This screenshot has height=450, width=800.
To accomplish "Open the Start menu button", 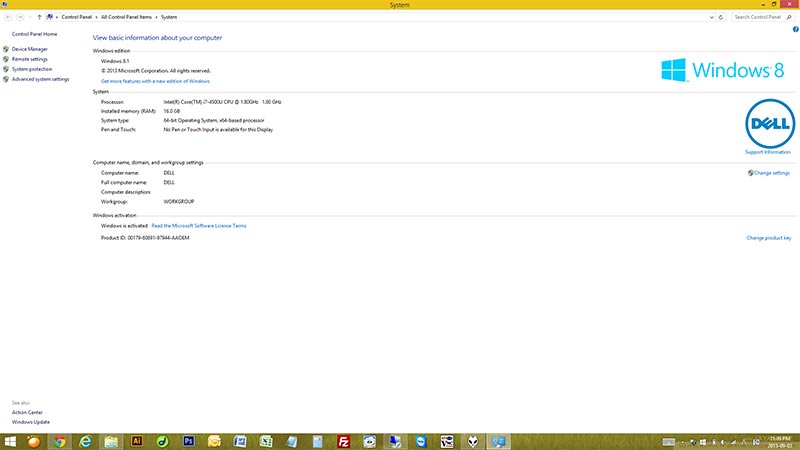I will point(10,441).
